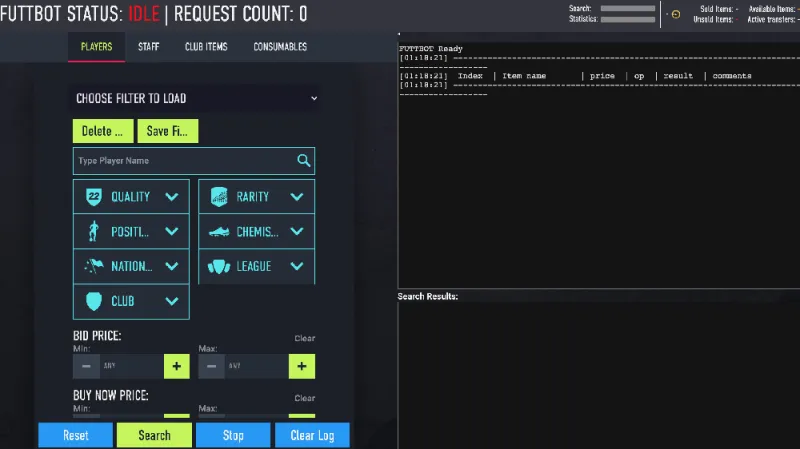Viewport: 800px width, 449px height.
Task: Switch to the Consumables tab
Action: [280, 47]
